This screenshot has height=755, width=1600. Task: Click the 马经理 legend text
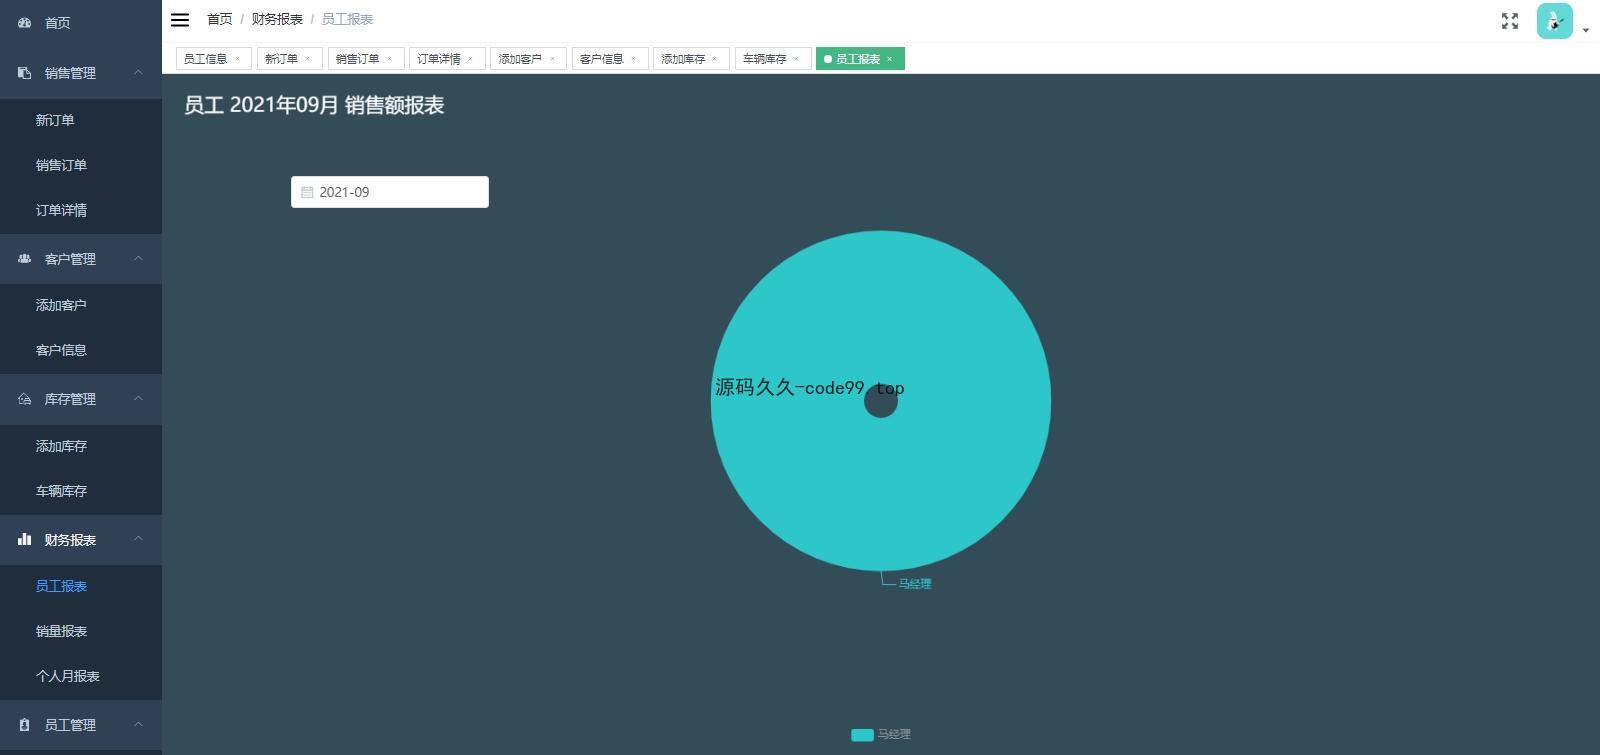[x=895, y=734]
